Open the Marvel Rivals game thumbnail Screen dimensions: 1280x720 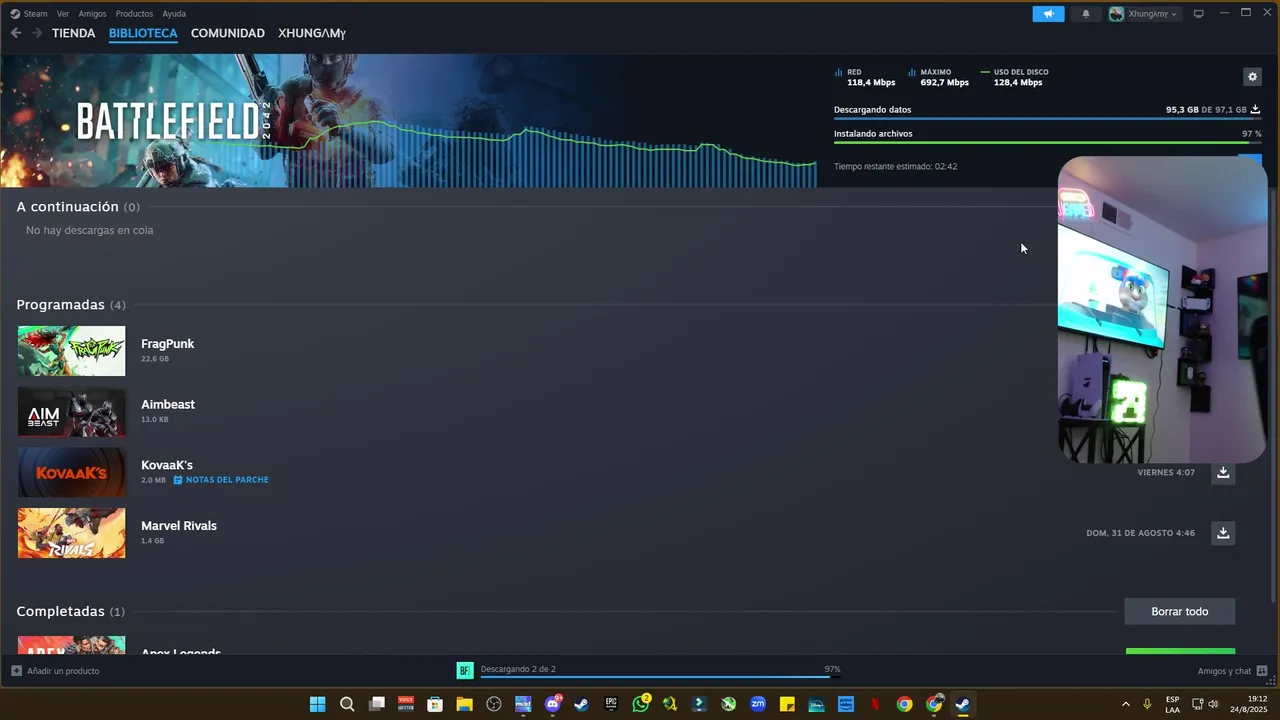click(72, 533)
